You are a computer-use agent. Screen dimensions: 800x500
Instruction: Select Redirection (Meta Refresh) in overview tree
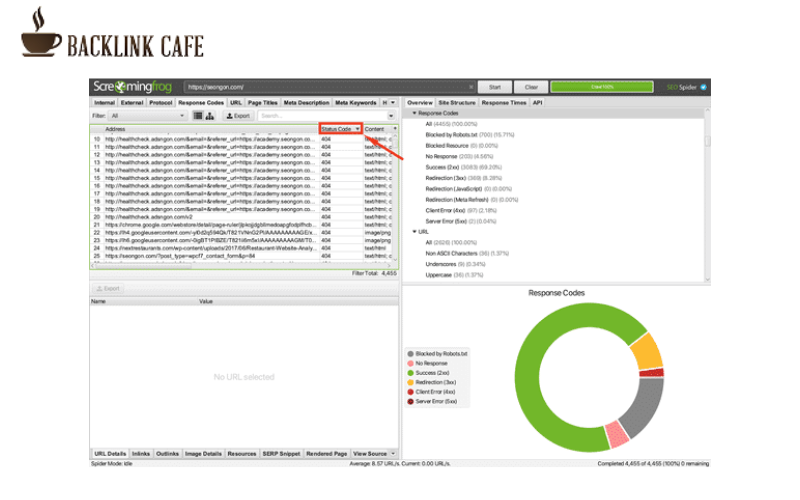point(471,199)
